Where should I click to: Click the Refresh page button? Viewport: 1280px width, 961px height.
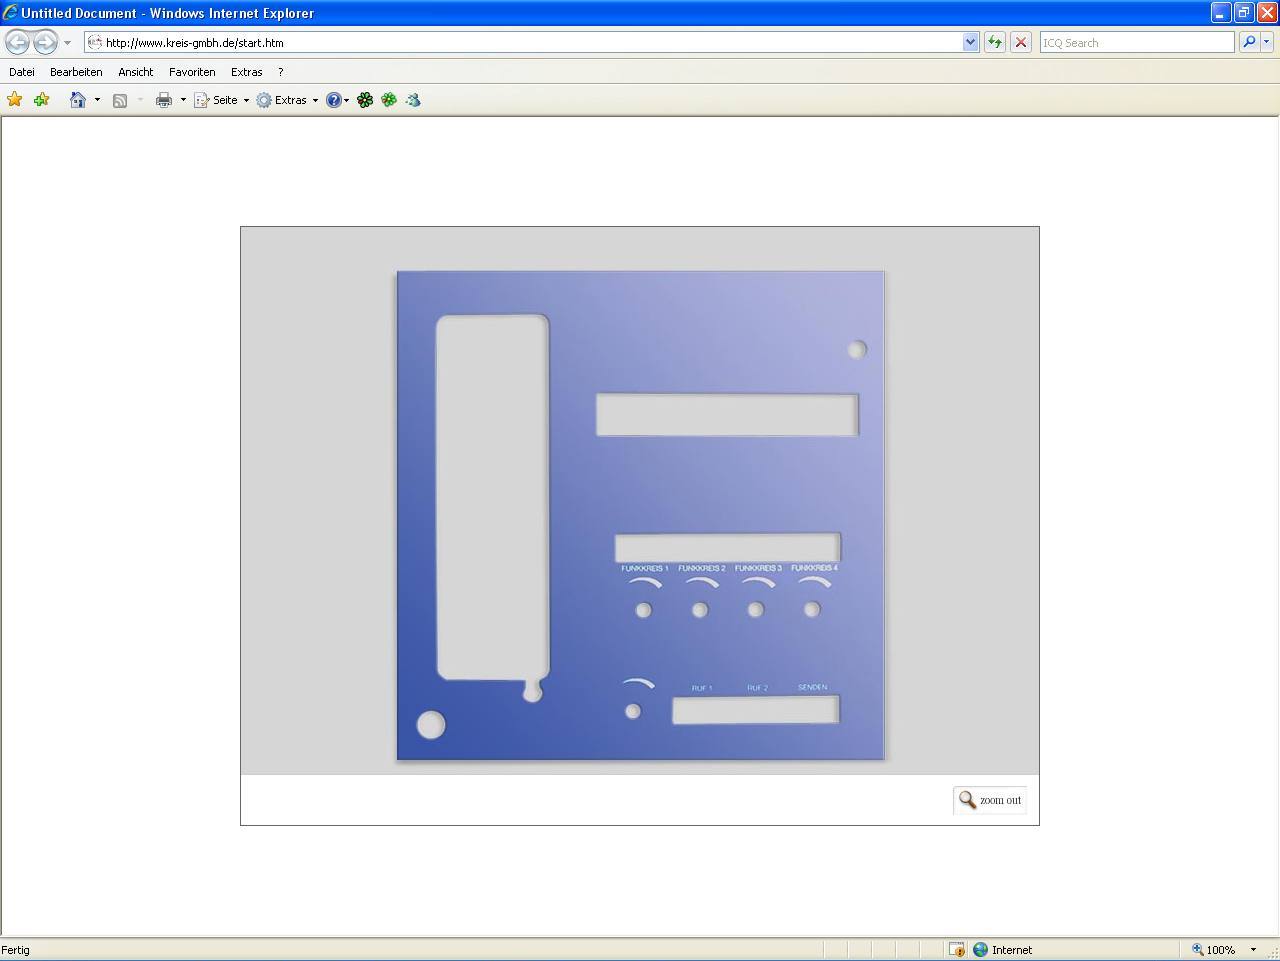(995, 42)
